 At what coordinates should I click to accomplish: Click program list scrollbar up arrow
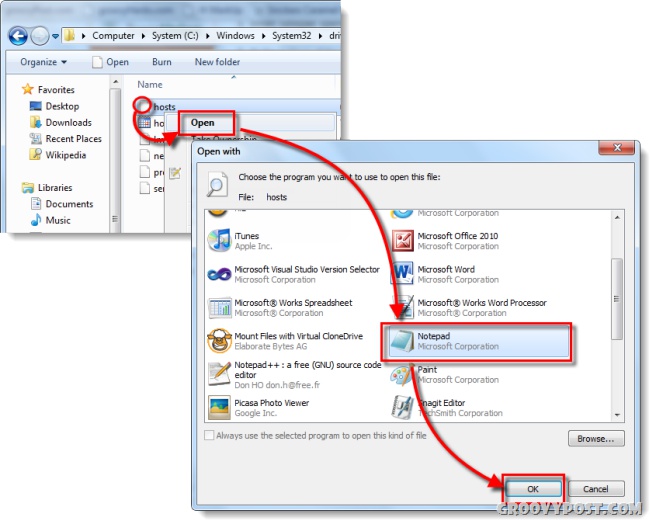617,217
